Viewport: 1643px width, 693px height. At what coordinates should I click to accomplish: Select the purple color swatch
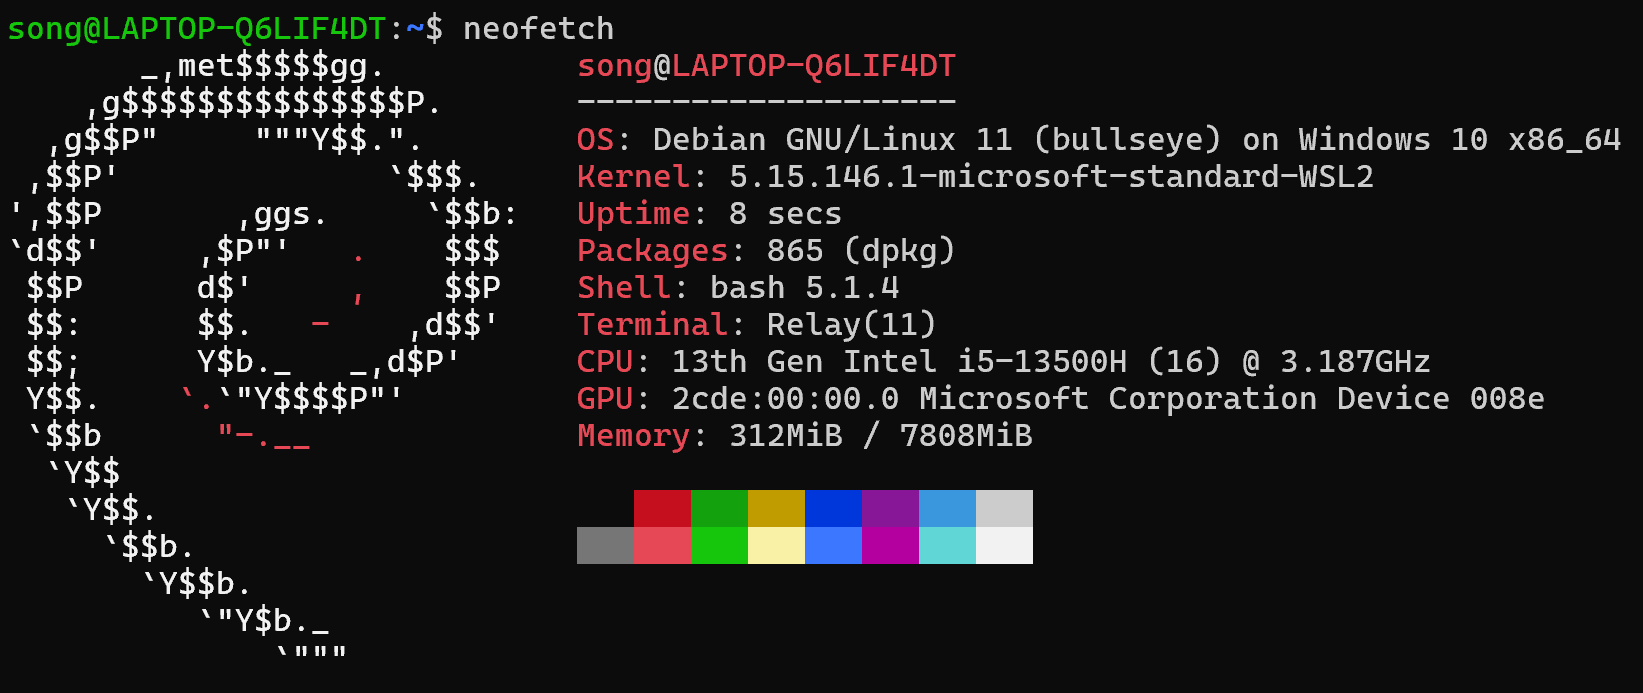click(890, 508)
